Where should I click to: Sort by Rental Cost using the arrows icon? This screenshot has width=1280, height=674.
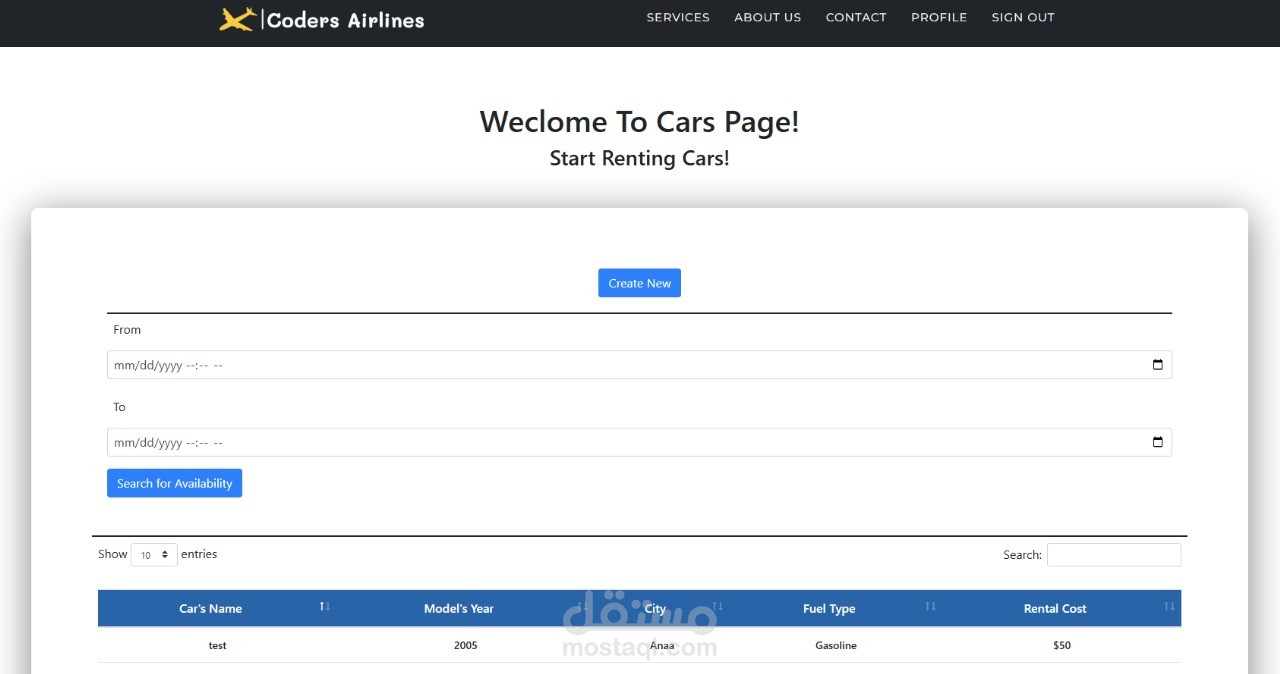[x=1169, y=606]
